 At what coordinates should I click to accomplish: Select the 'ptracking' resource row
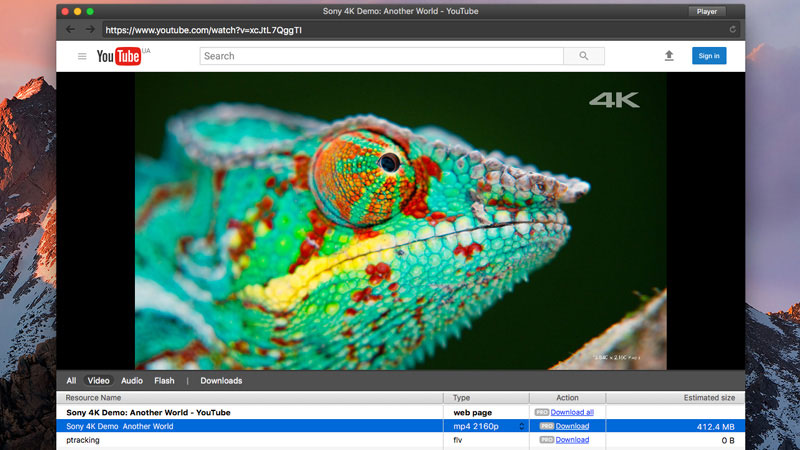click(401, 440)
